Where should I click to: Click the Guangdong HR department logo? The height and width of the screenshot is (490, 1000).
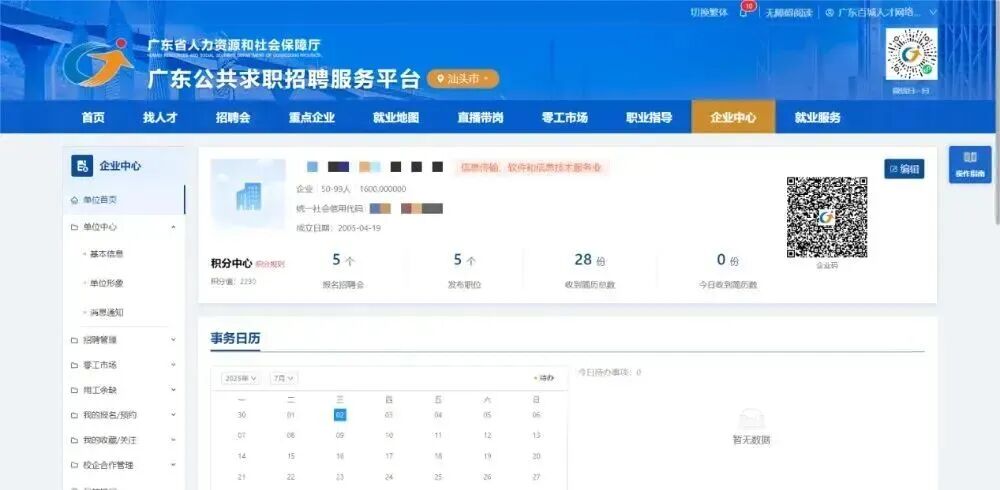(98, 62)
